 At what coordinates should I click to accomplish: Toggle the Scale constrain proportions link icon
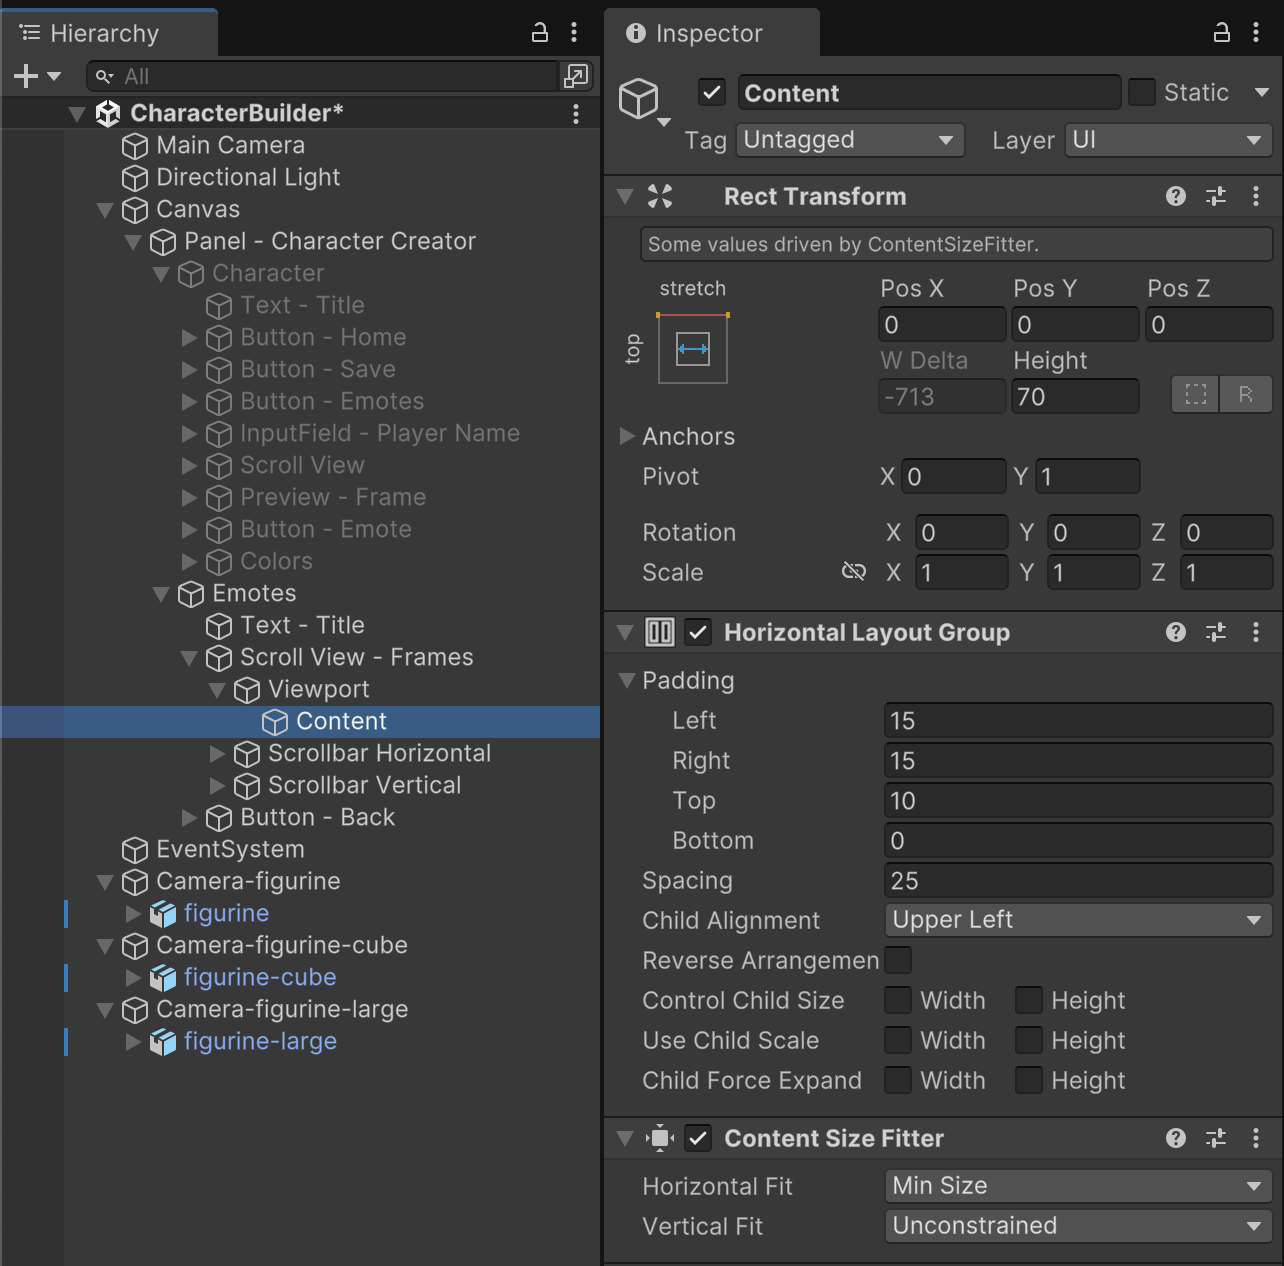(854, 572)
